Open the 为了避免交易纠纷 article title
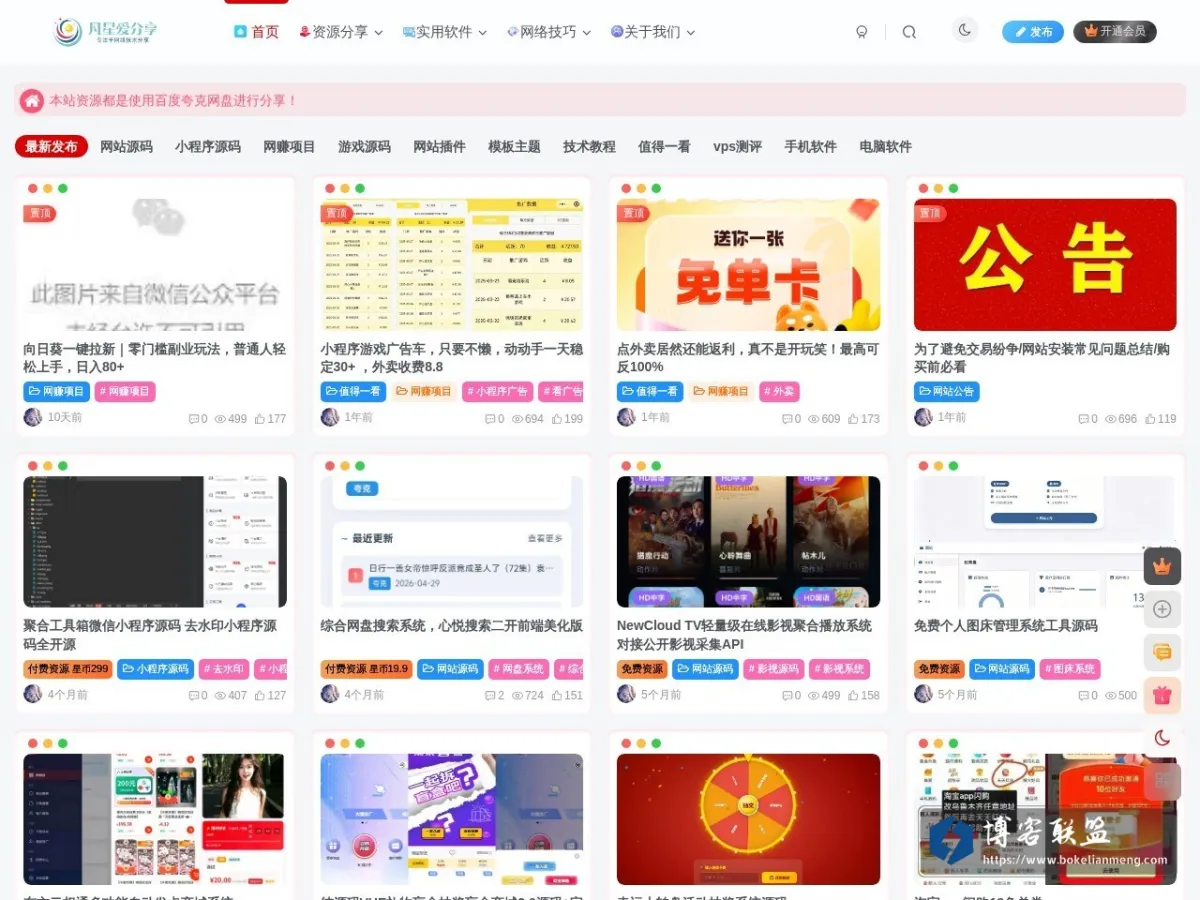 (x=1045, y=358)
